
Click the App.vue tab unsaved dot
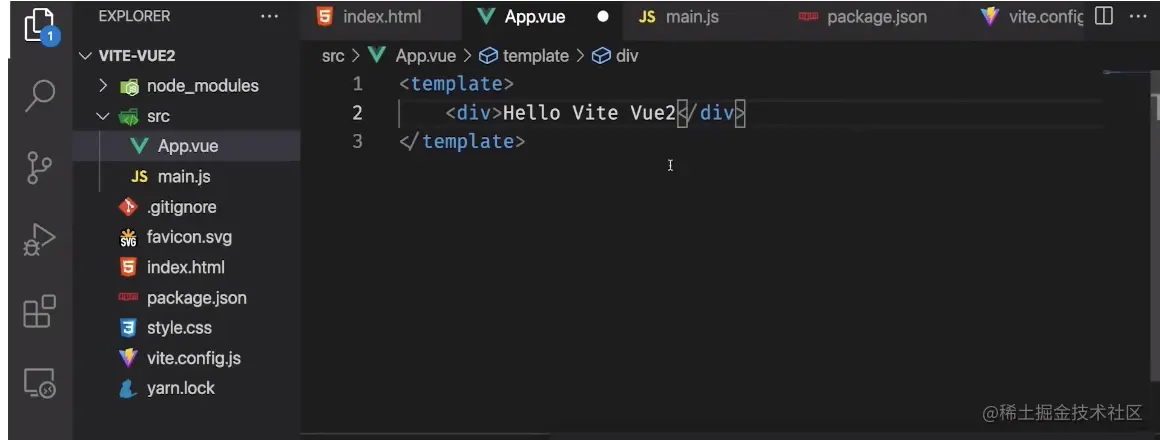pyautogui.click(x=603, y=17)
